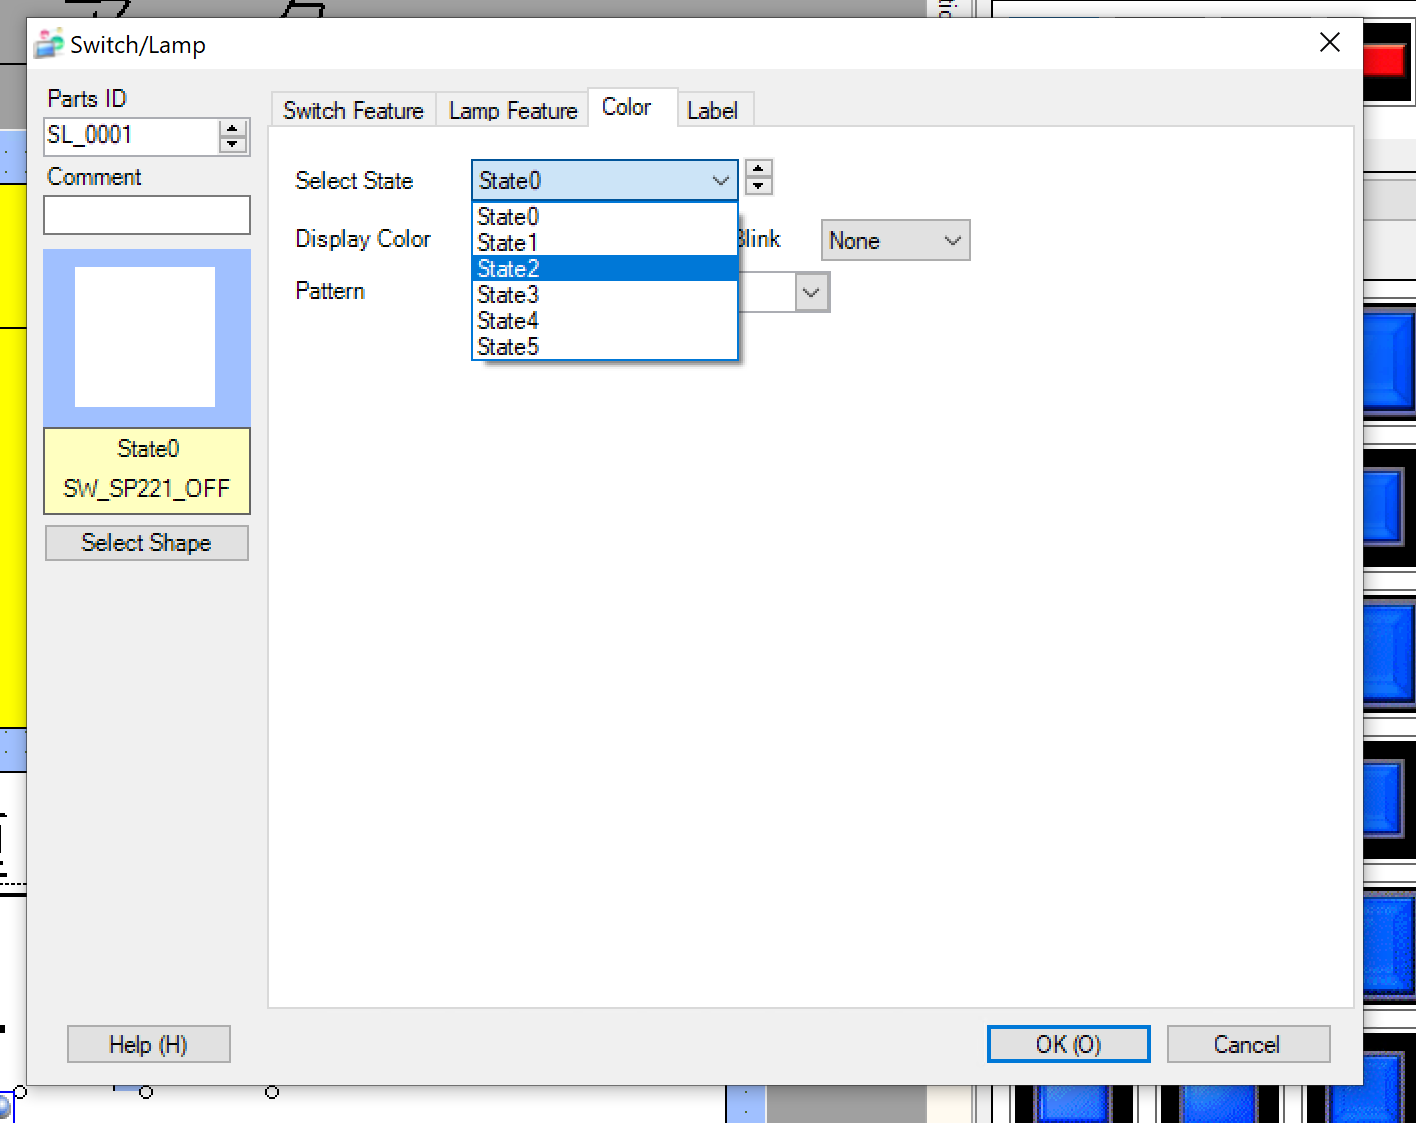Step state up using the spinner arrow

click(x=759, y=169)
